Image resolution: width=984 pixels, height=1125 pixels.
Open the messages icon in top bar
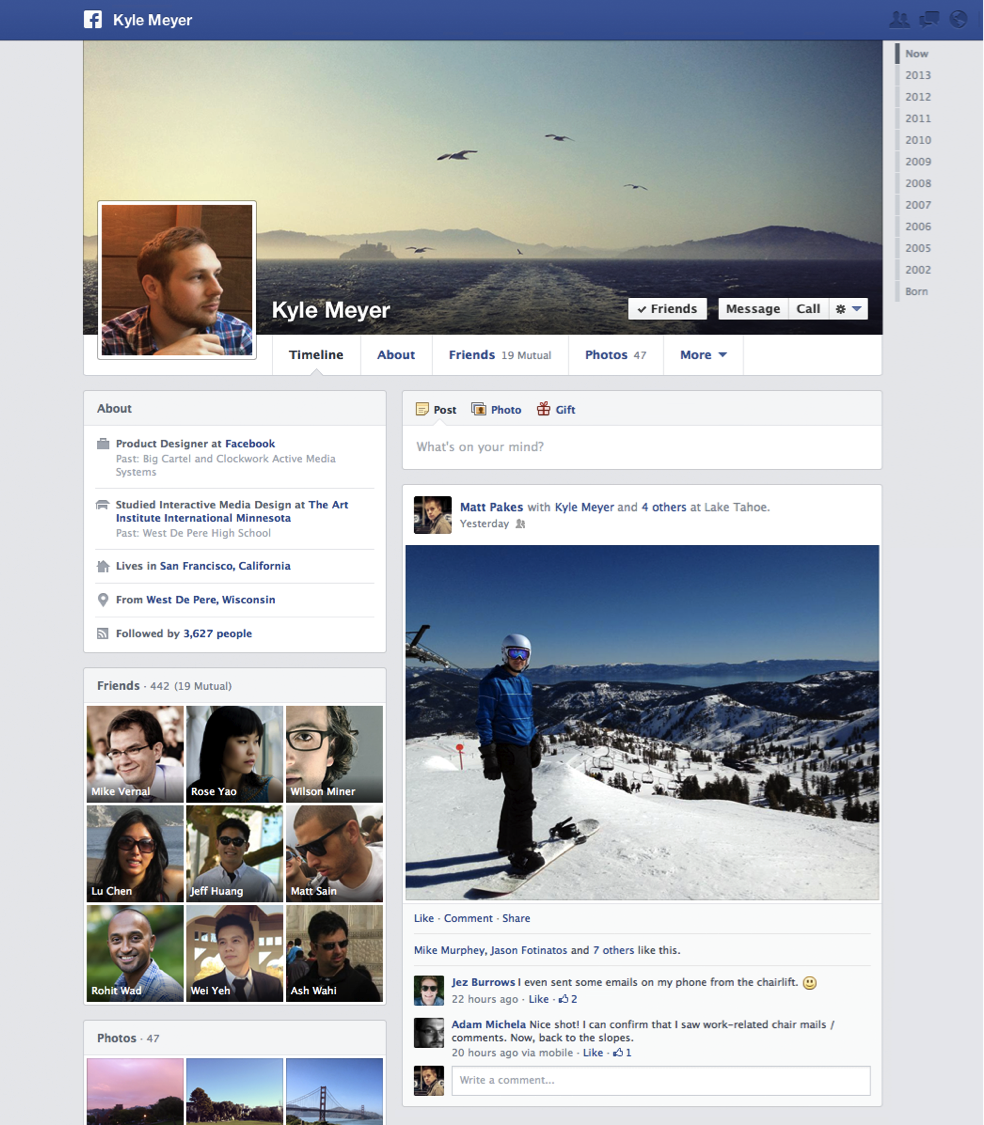coord(929,19)
